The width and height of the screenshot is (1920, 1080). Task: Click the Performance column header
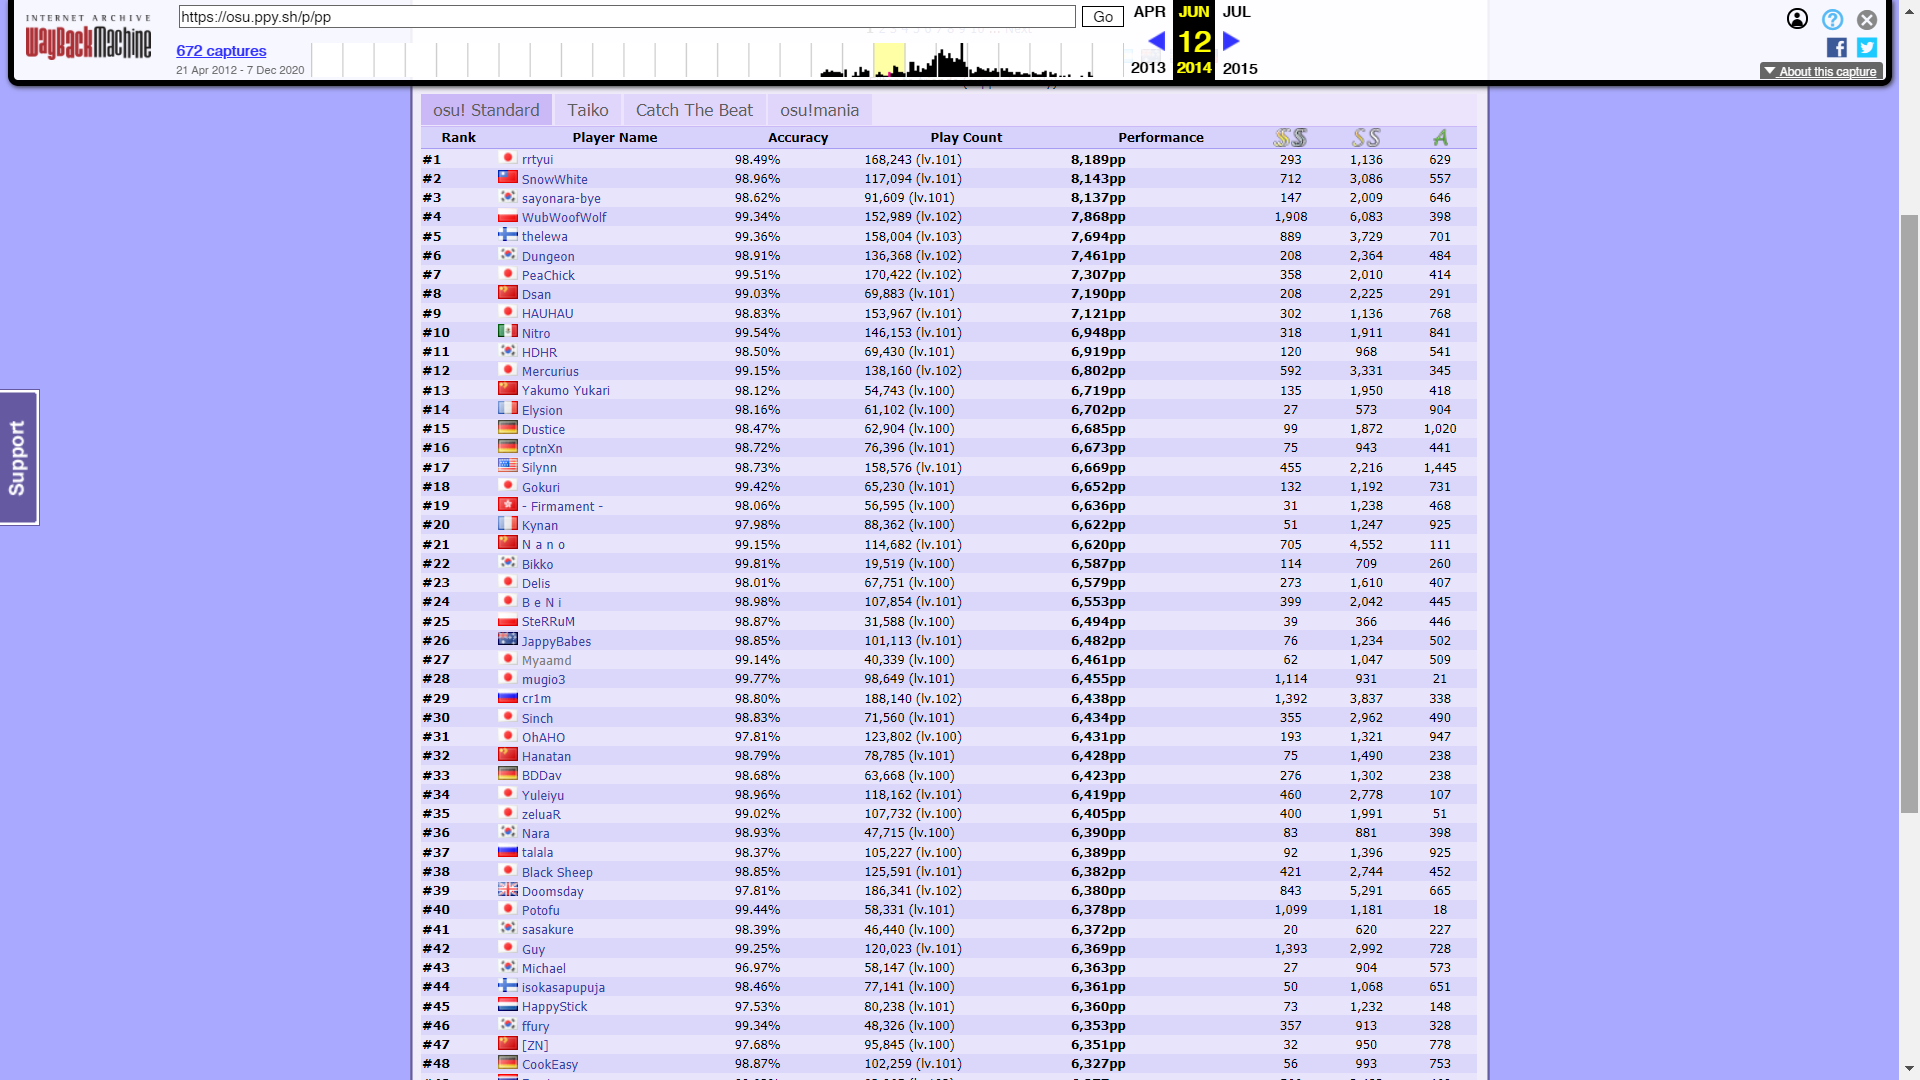[x=1161, y=138]
